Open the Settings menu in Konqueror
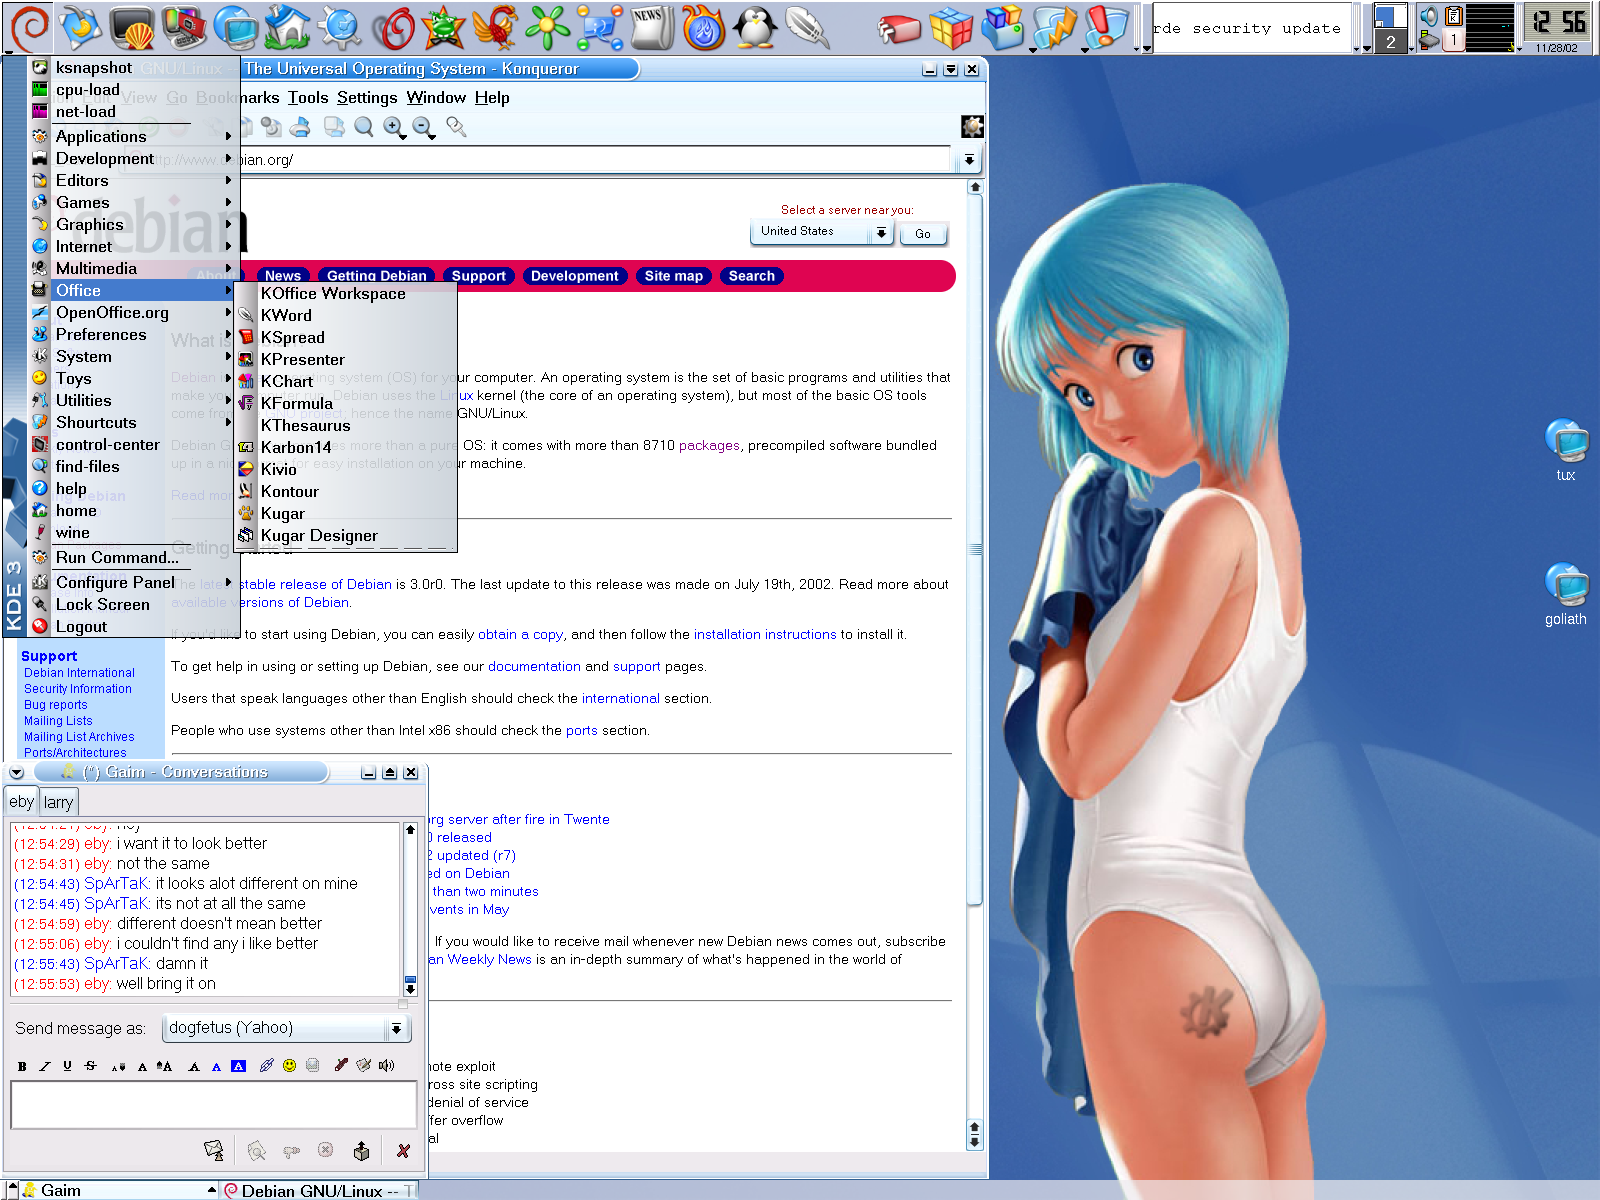This screenshot has width=1600, height=1200. 367,97
